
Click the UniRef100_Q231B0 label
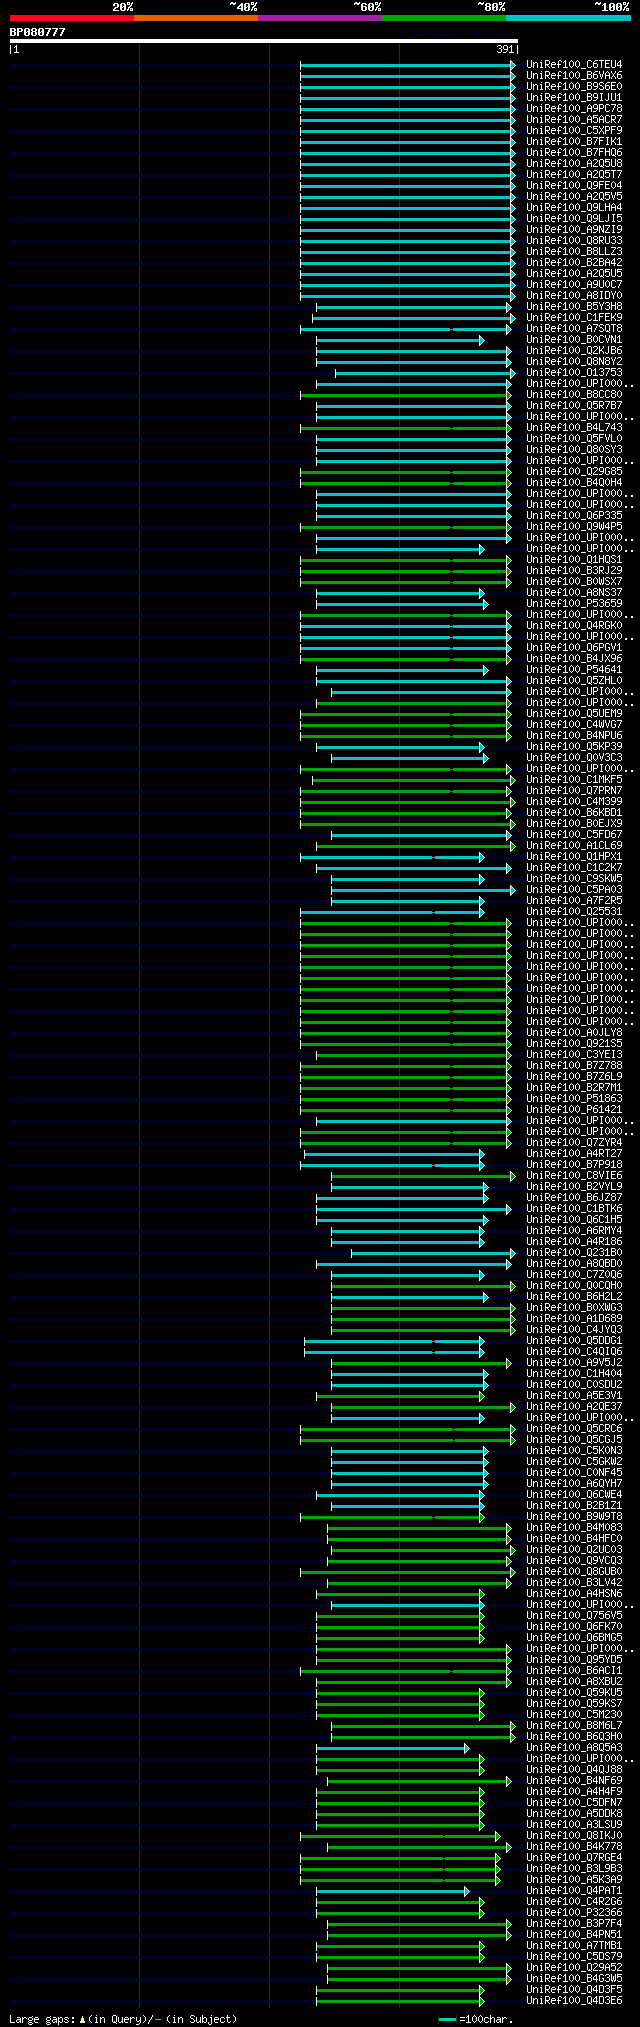(574, 1253)
